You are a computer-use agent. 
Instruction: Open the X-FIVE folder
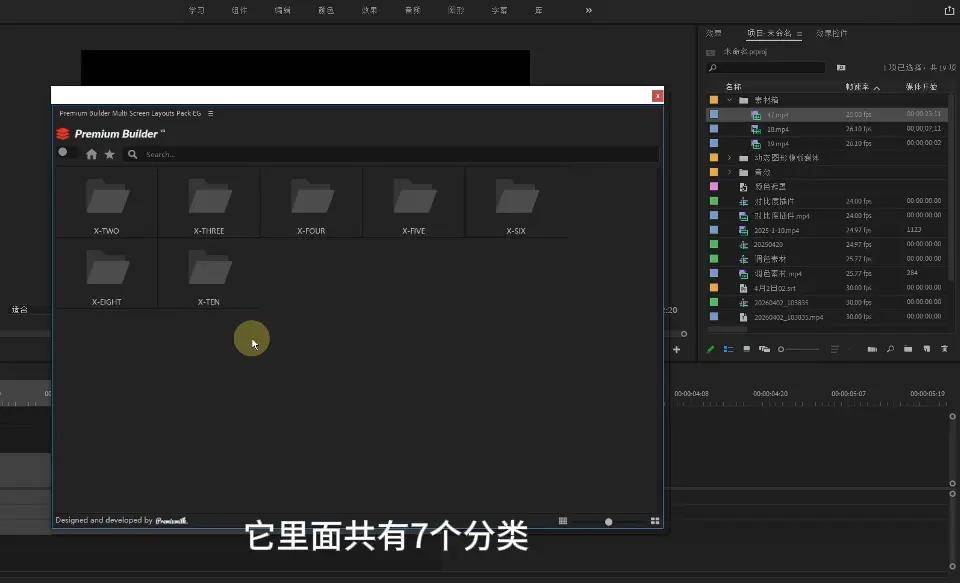414,203
